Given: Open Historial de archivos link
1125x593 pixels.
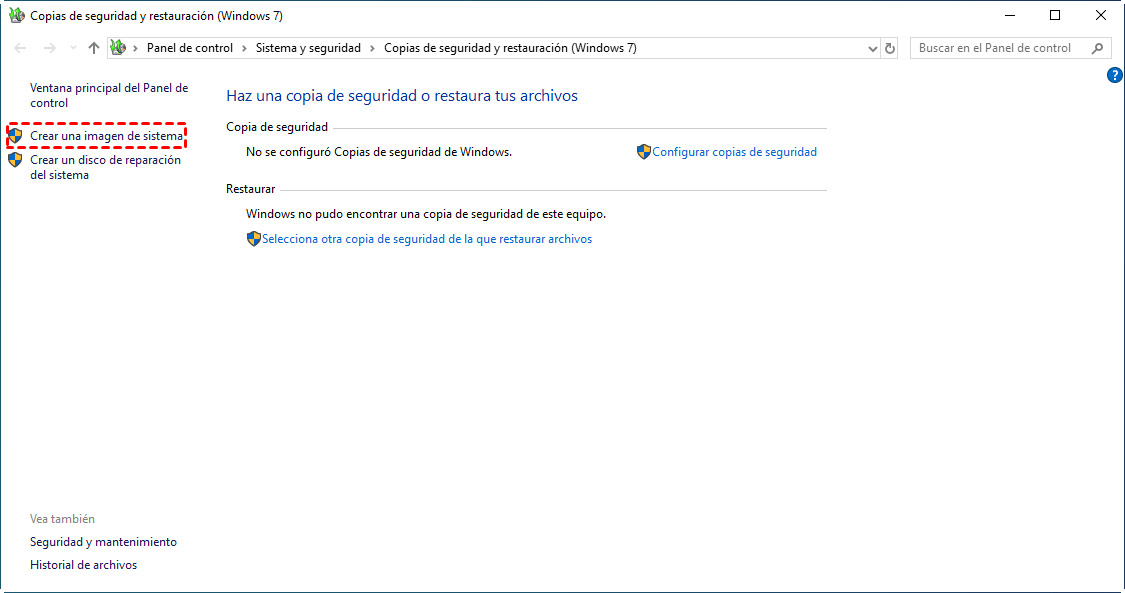Looking at the screenshot, I should (83, 565).
